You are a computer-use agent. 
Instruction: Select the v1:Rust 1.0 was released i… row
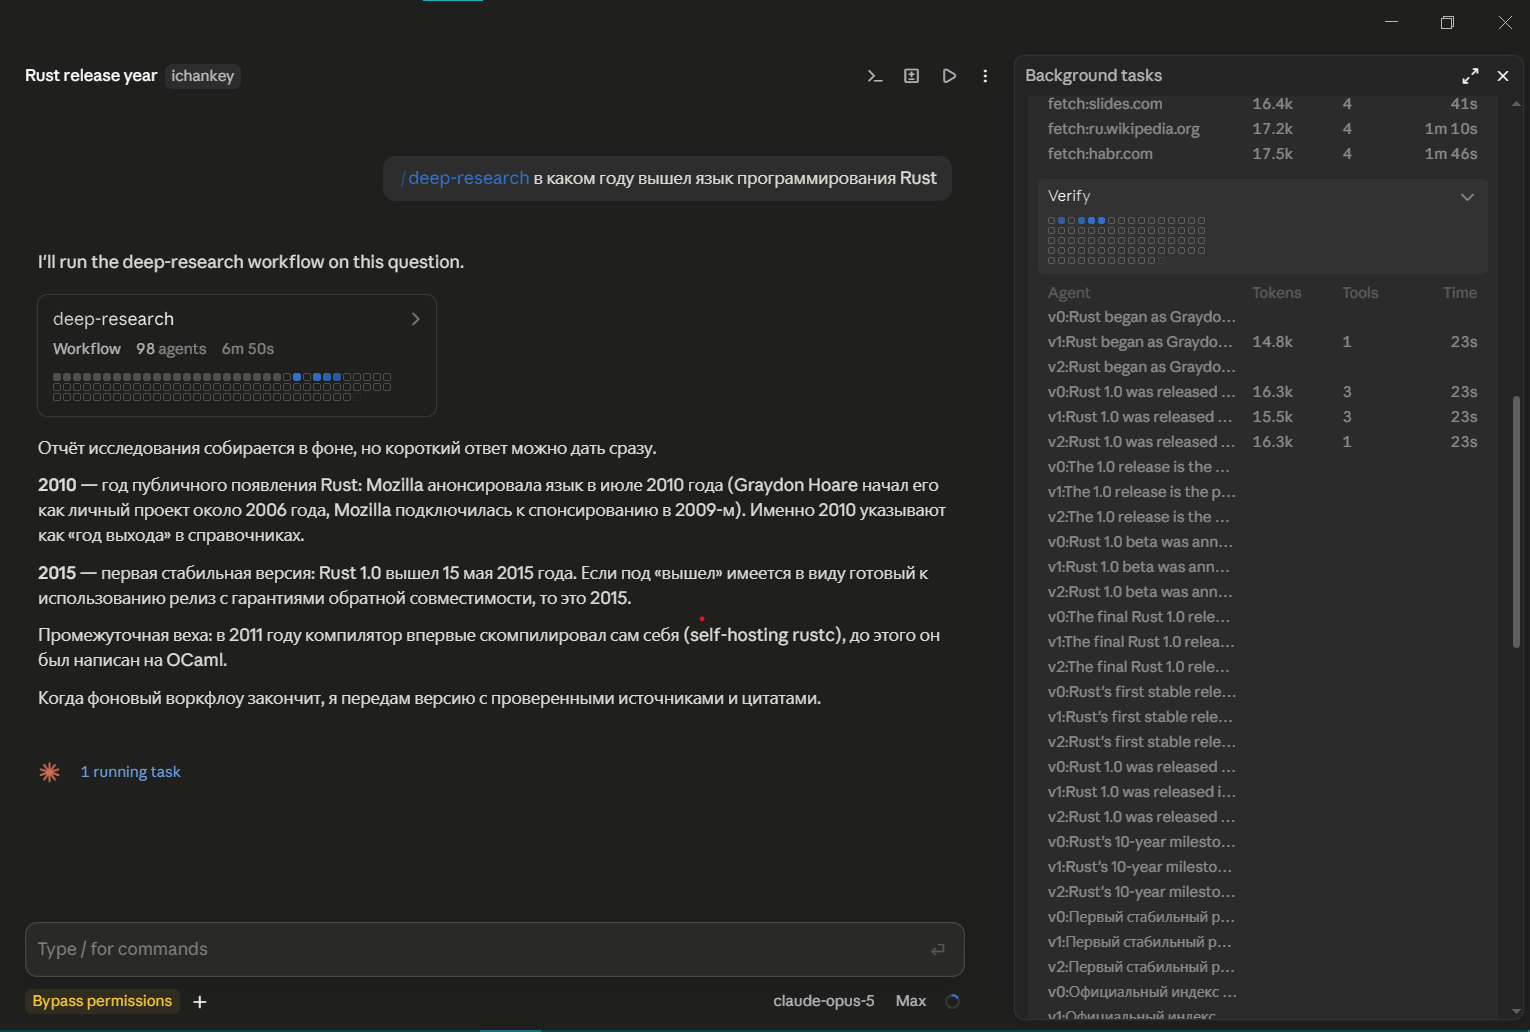pos(1263,792)
